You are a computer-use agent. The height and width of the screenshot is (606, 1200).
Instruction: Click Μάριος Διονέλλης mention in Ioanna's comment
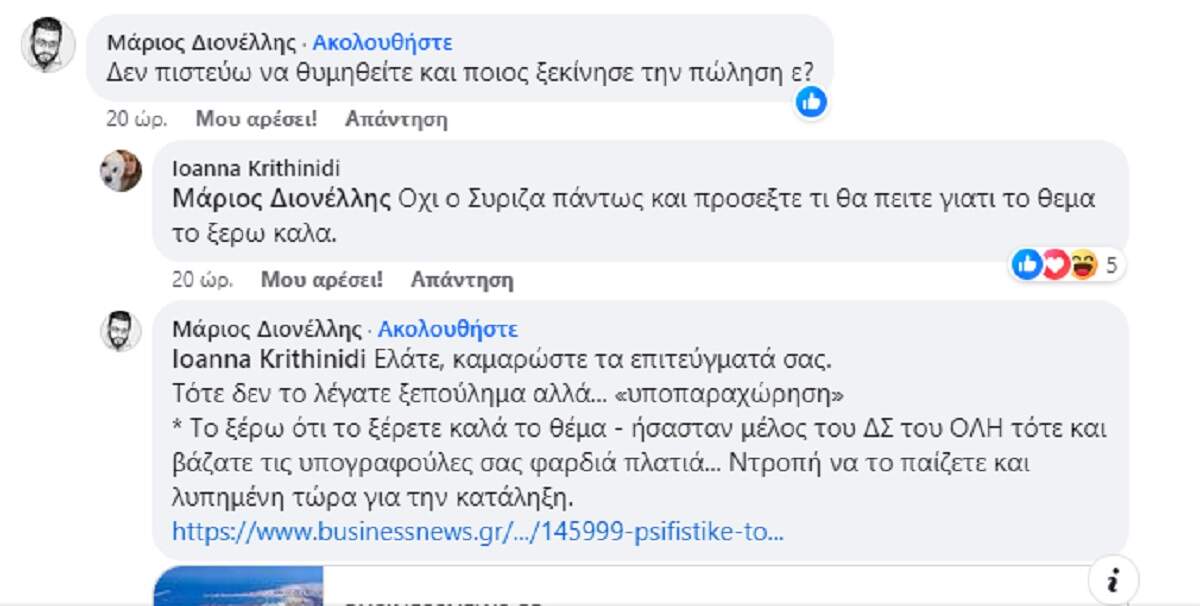(281, 199)
